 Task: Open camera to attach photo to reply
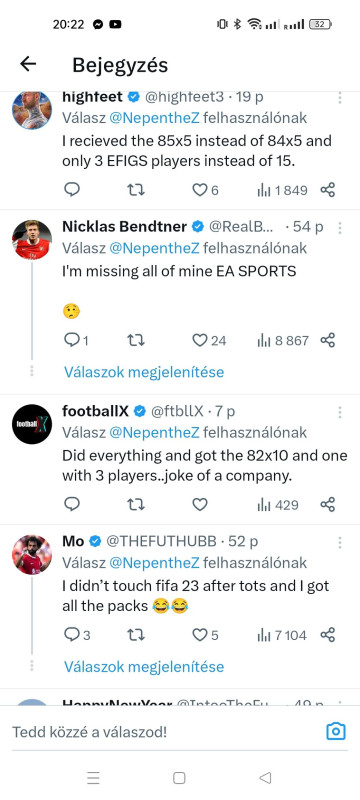coord(336,732)
